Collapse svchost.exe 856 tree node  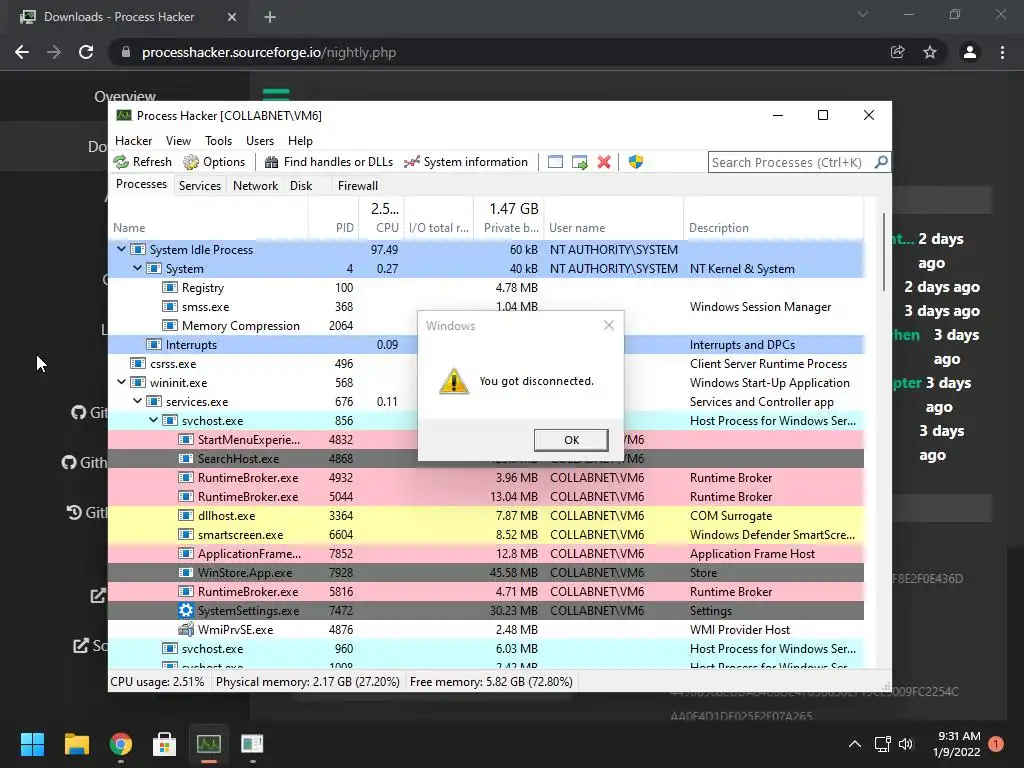[x=153, y=420]
